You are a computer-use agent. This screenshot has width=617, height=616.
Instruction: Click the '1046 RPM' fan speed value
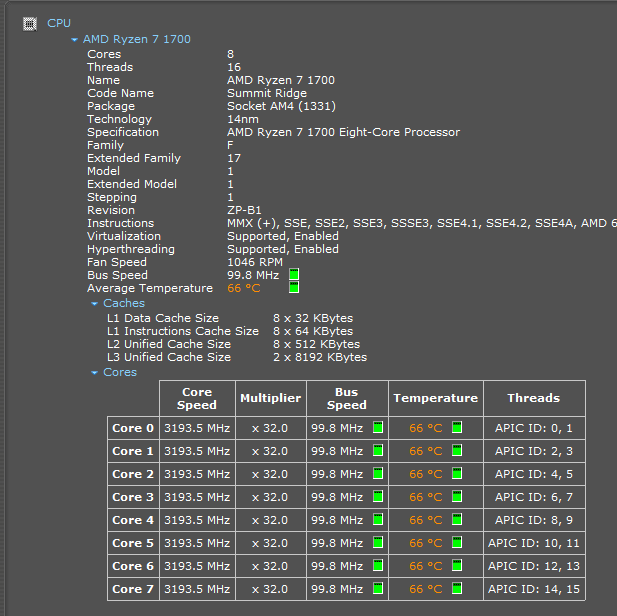pos(255,262)
